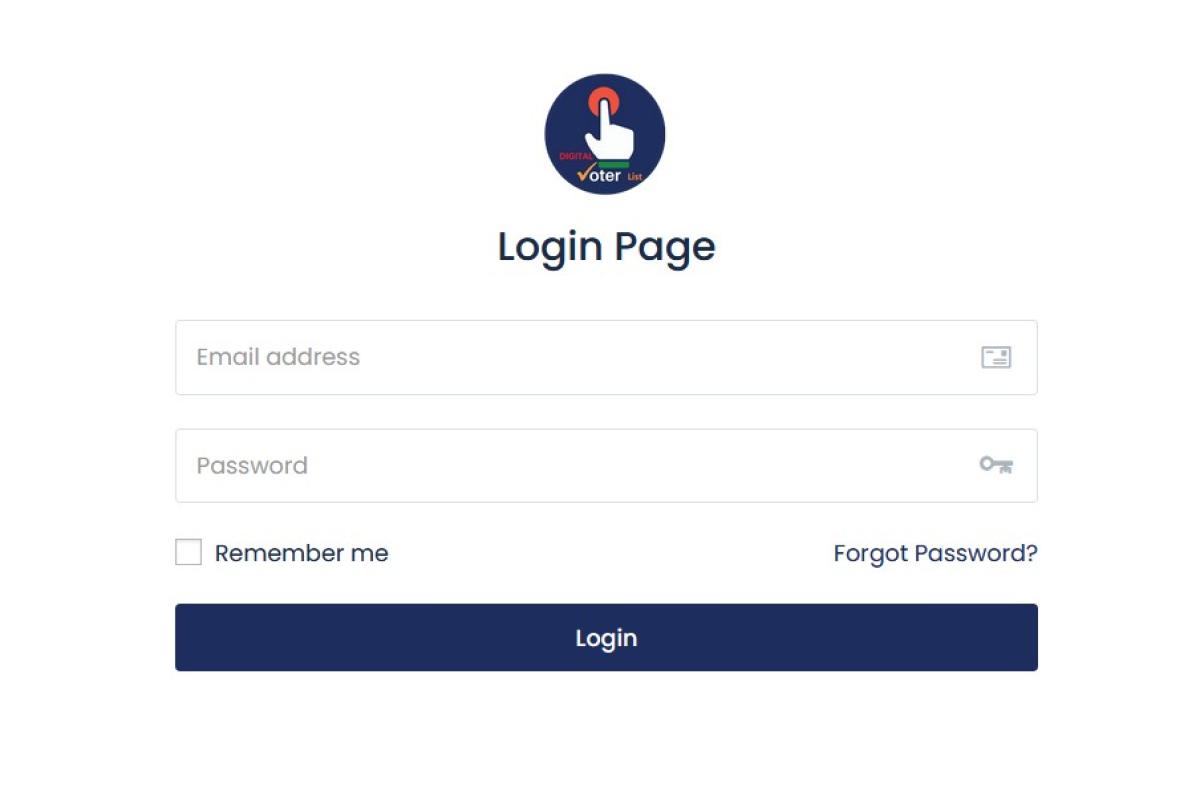Click the circular voter logo image

click(x=604, y=135)
